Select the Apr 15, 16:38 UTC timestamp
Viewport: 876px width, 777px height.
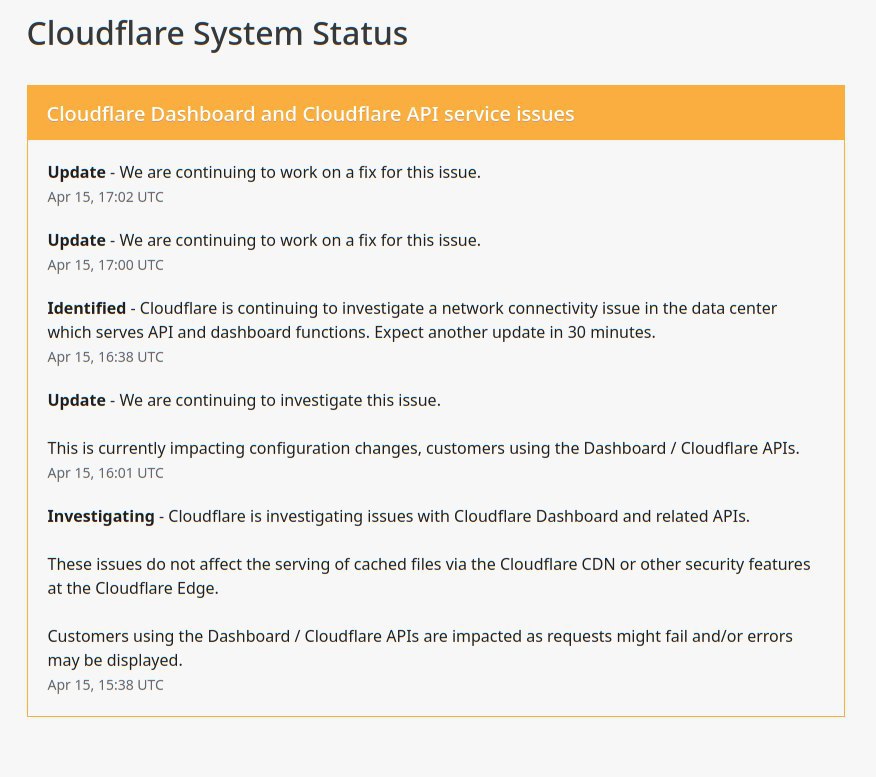106,357
